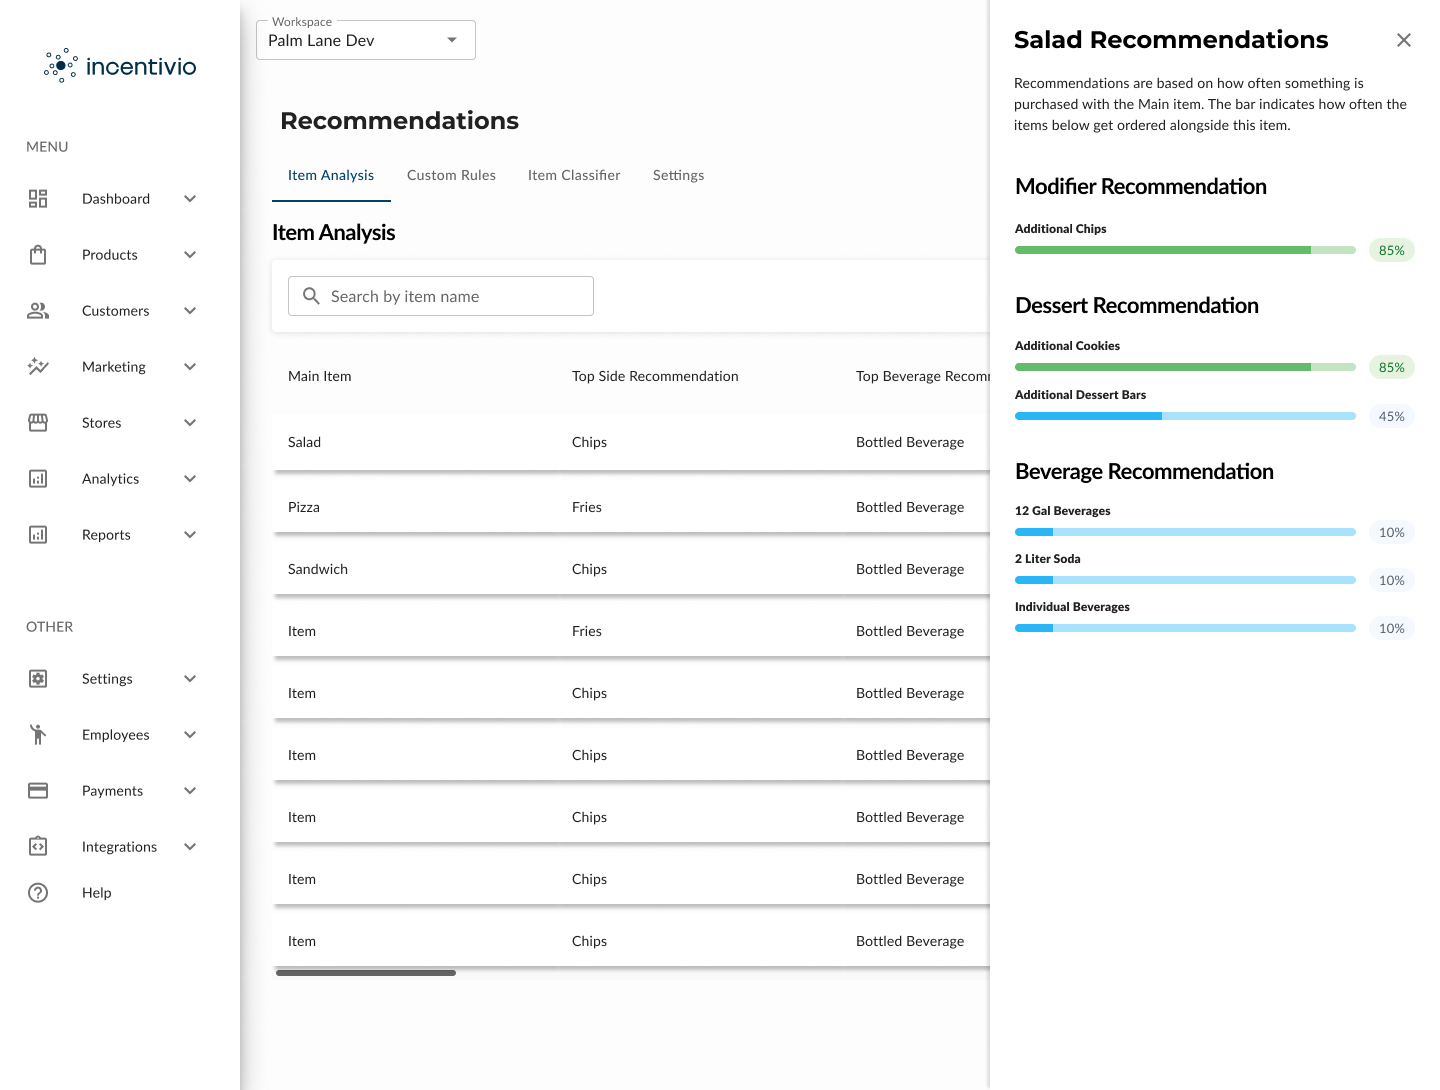1440x1090 pixels.
Task: Click the Dashboard grid icon
Action: [x=38, y=199]
